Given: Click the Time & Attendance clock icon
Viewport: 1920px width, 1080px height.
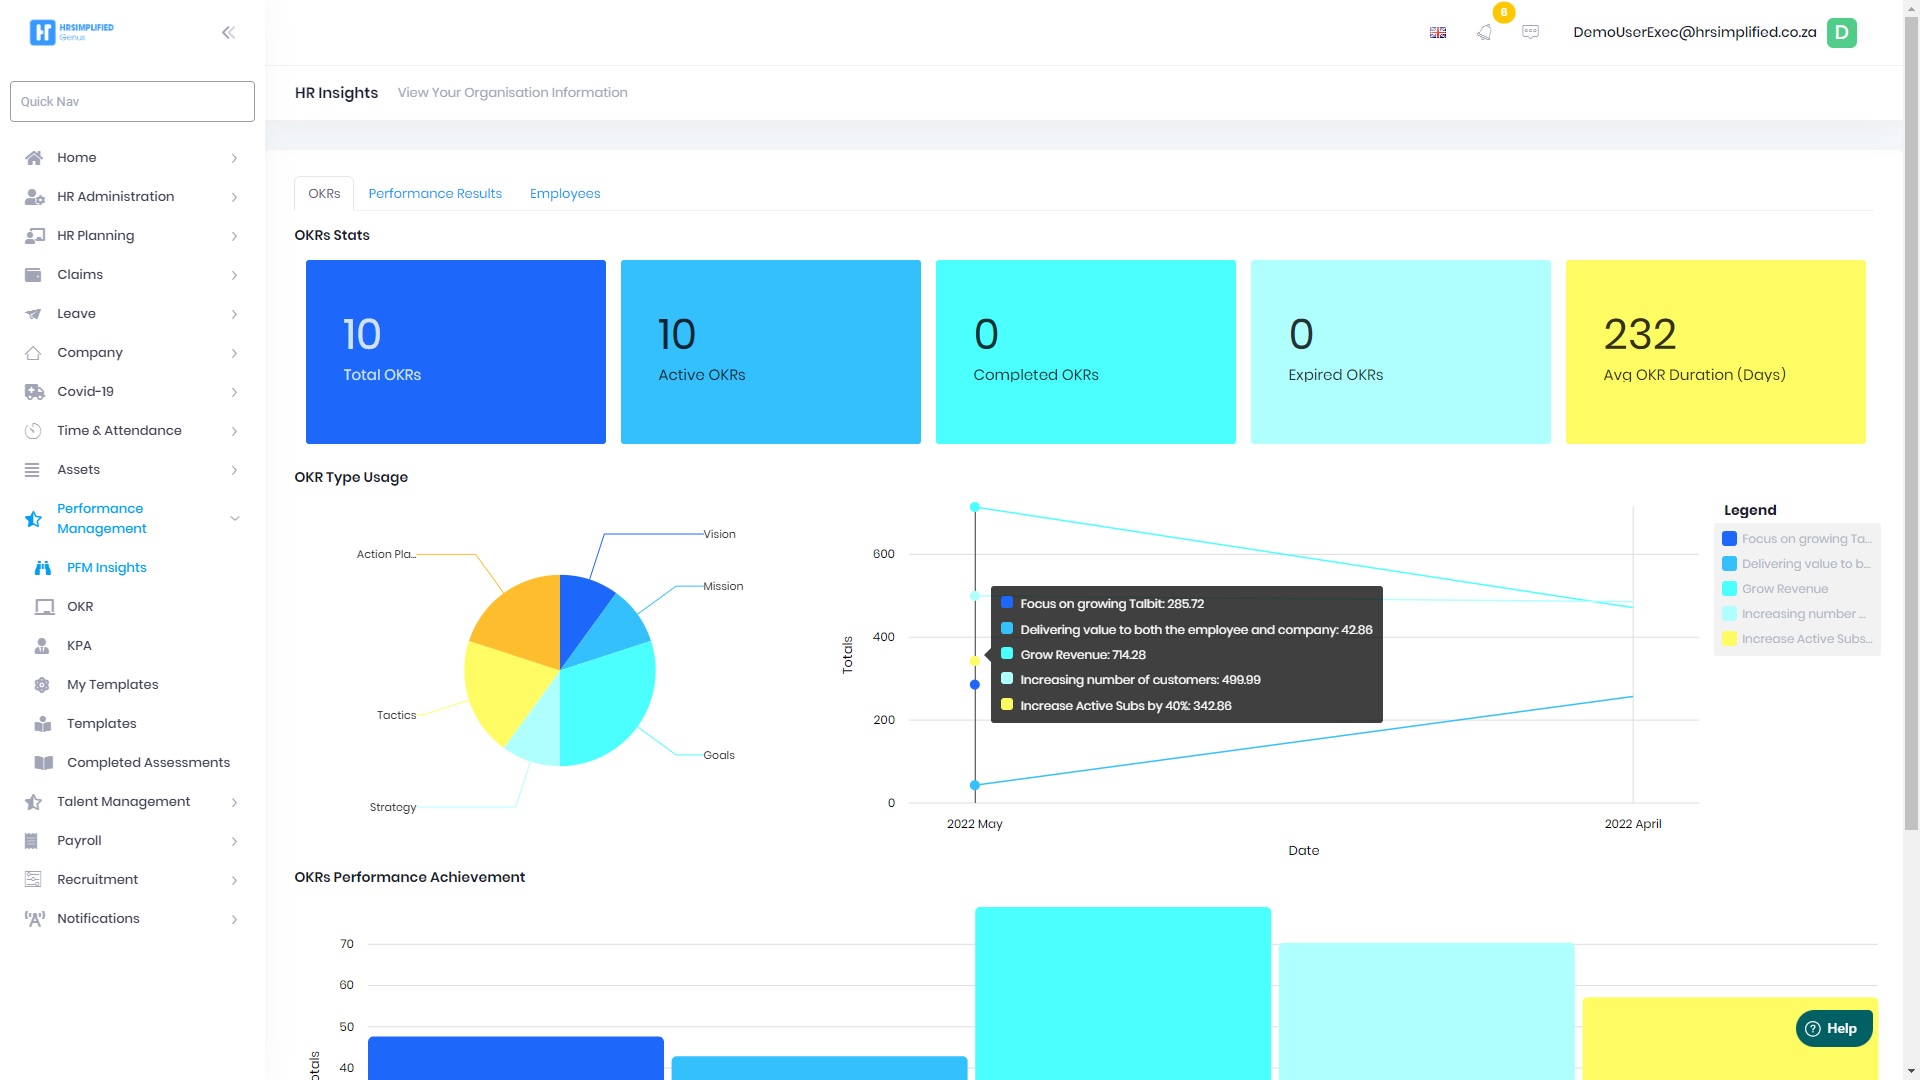Looking at the screenshot, I should [33, 430].
